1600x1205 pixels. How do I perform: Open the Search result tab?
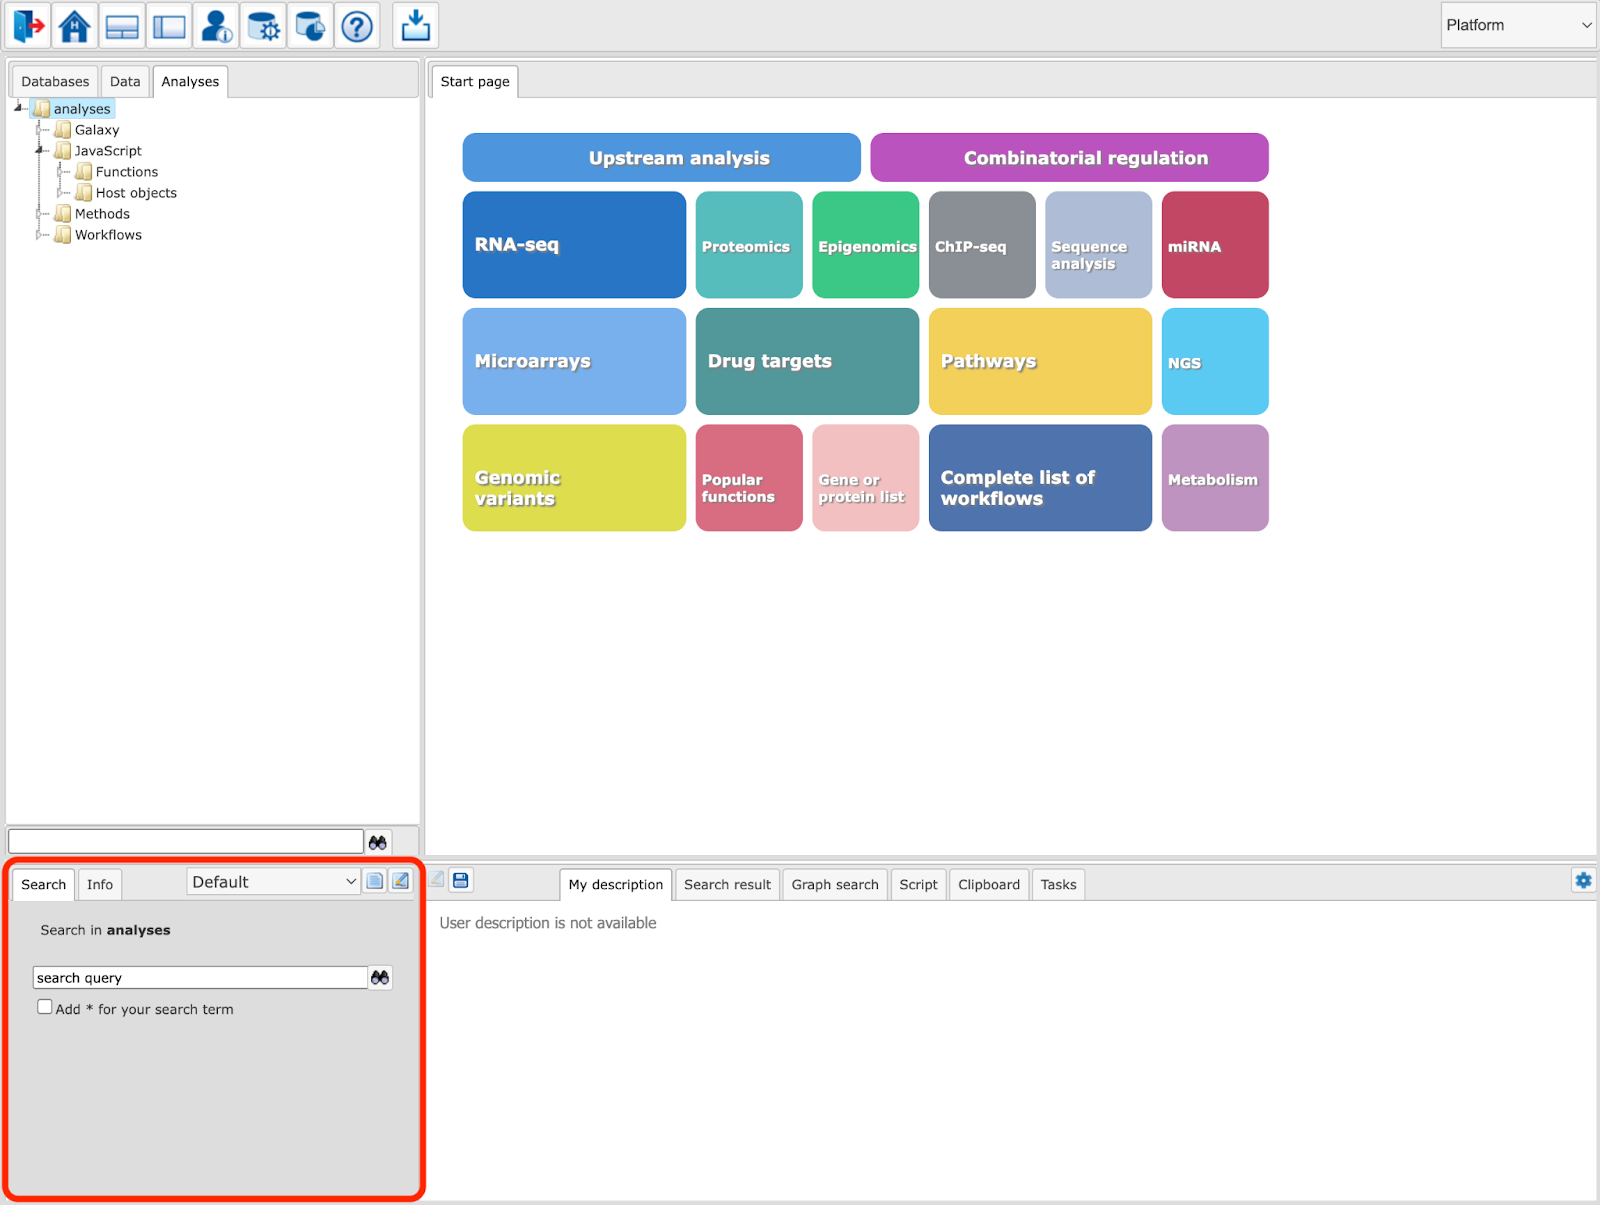[x=727, y=884]
